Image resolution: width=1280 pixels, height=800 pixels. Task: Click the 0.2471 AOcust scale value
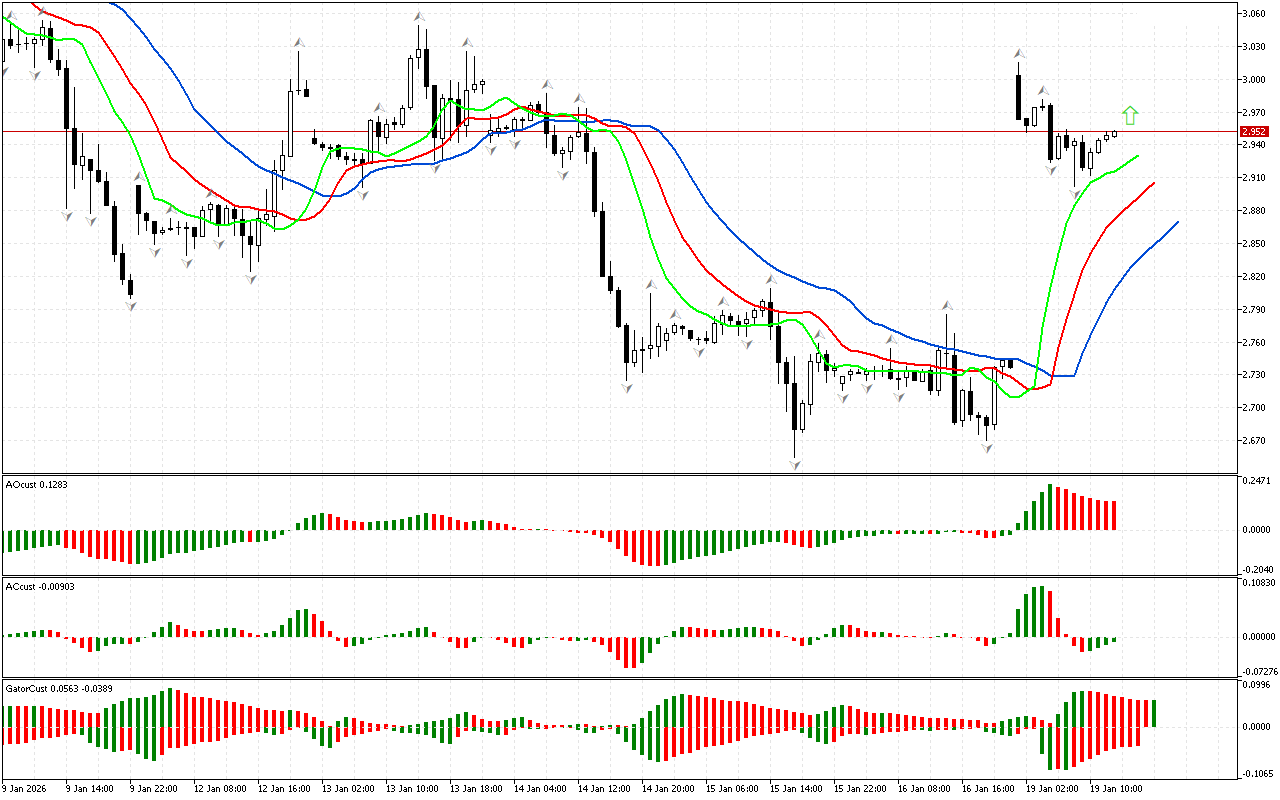(x=1256, y=482)
